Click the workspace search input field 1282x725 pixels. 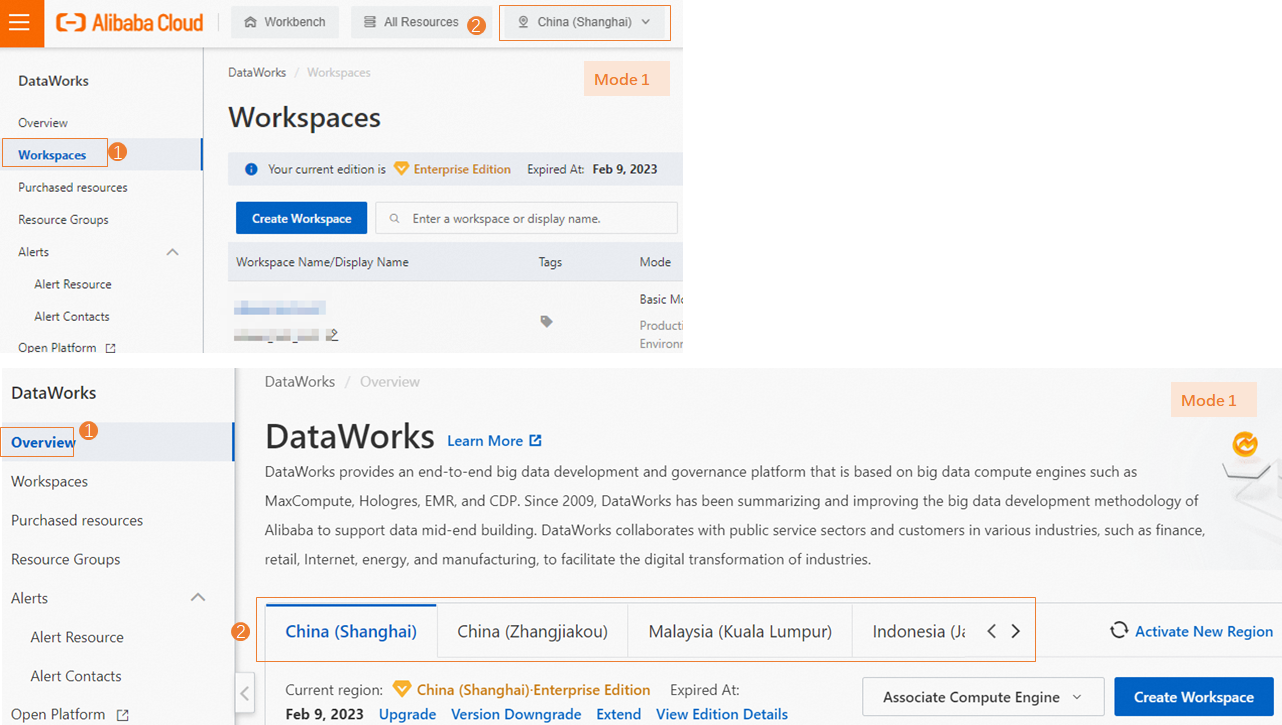[x=527, y=218]
